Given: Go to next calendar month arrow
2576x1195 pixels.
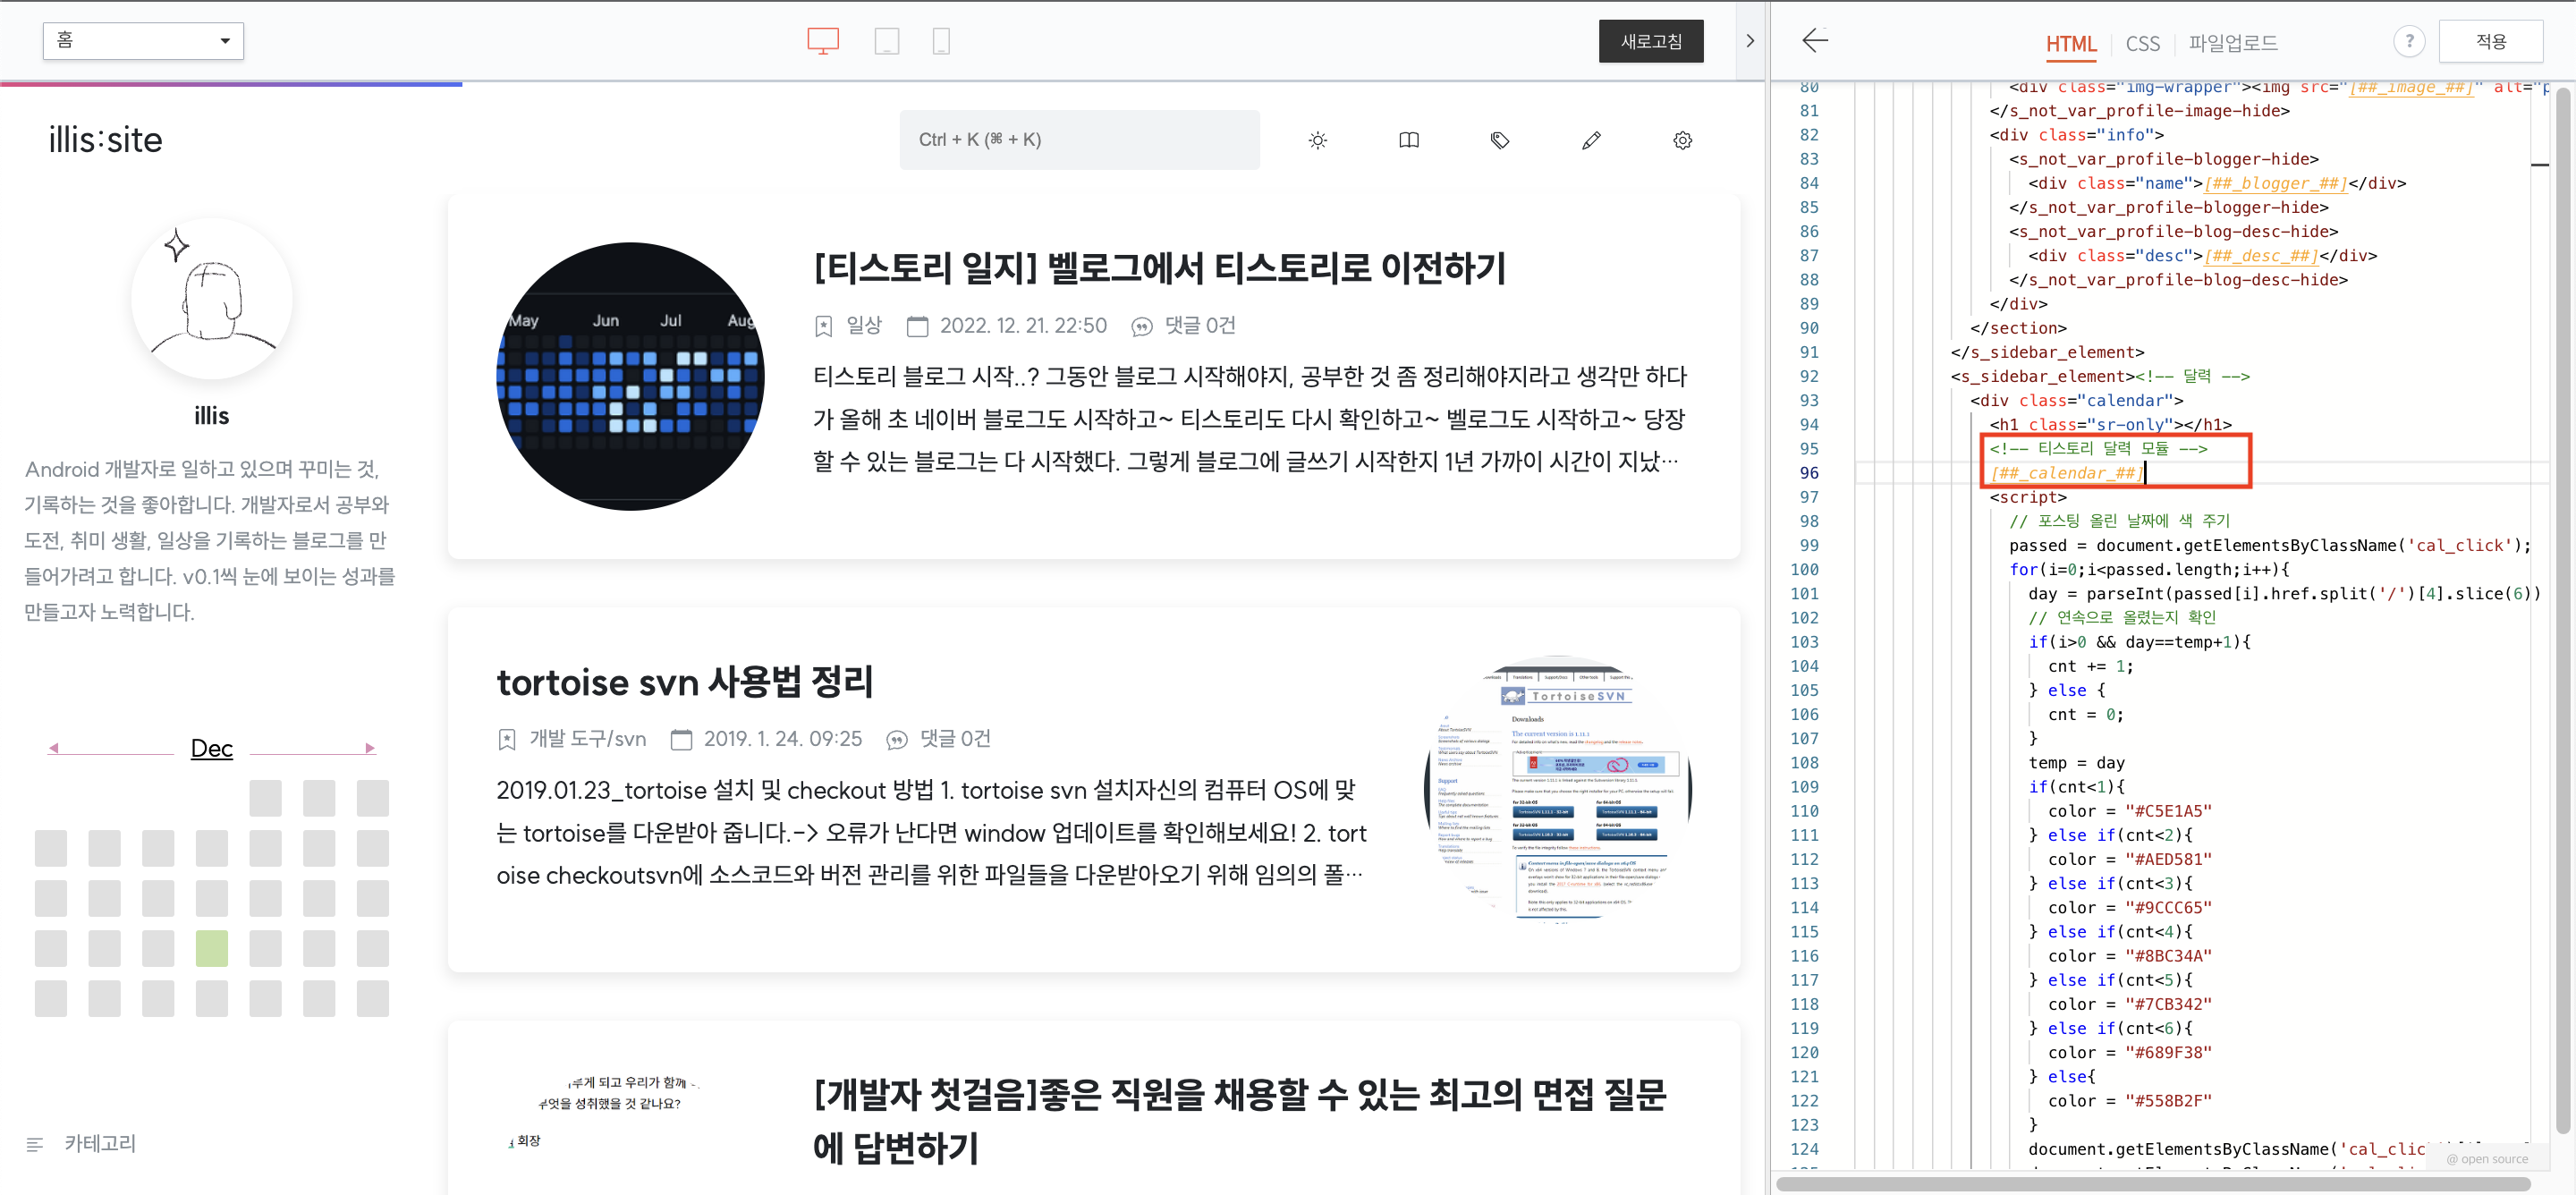Looking at the screenshot, I should click(370, 748).
